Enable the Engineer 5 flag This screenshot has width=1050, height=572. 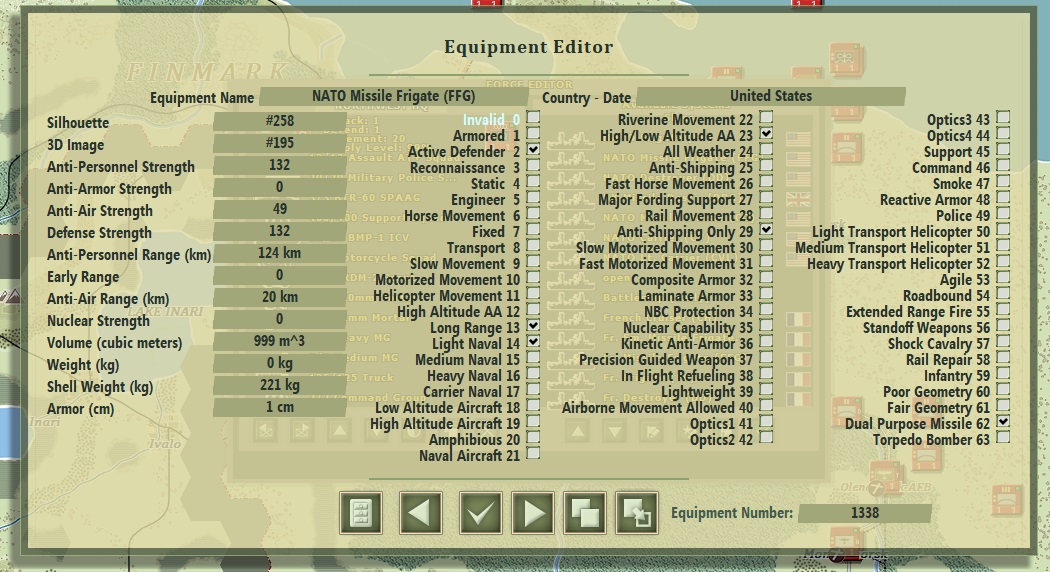coord(533,198)
